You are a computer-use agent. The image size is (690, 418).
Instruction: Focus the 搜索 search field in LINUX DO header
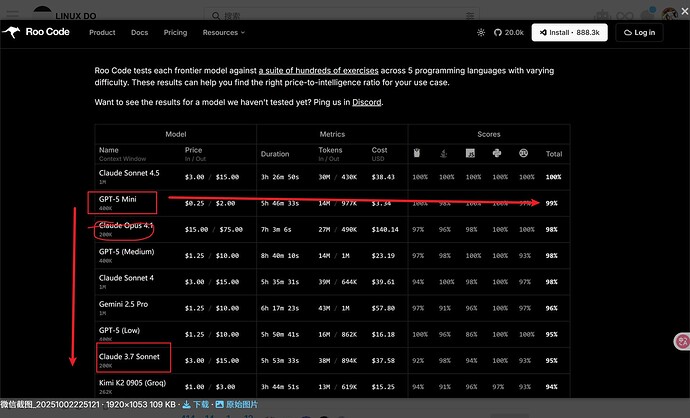341,15
